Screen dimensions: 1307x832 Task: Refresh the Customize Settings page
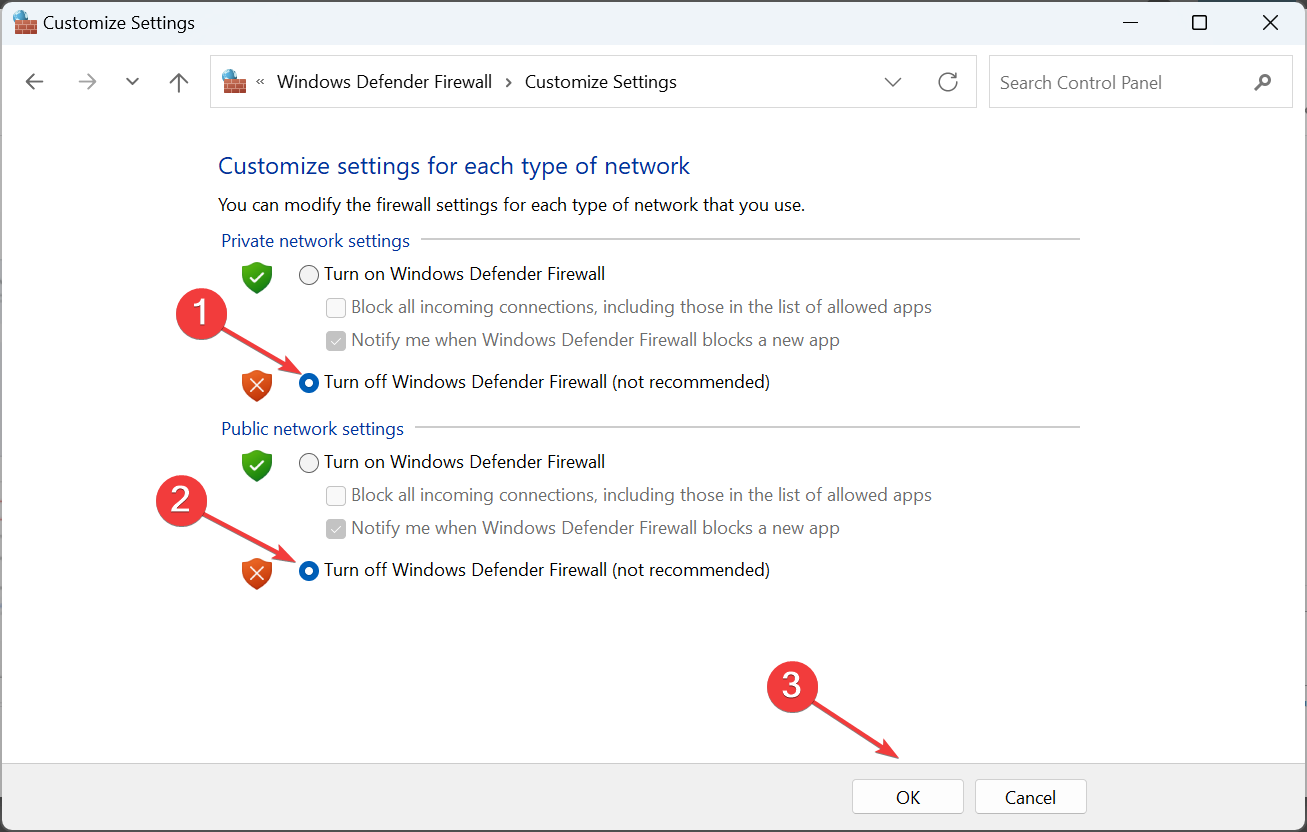[948, 82]
